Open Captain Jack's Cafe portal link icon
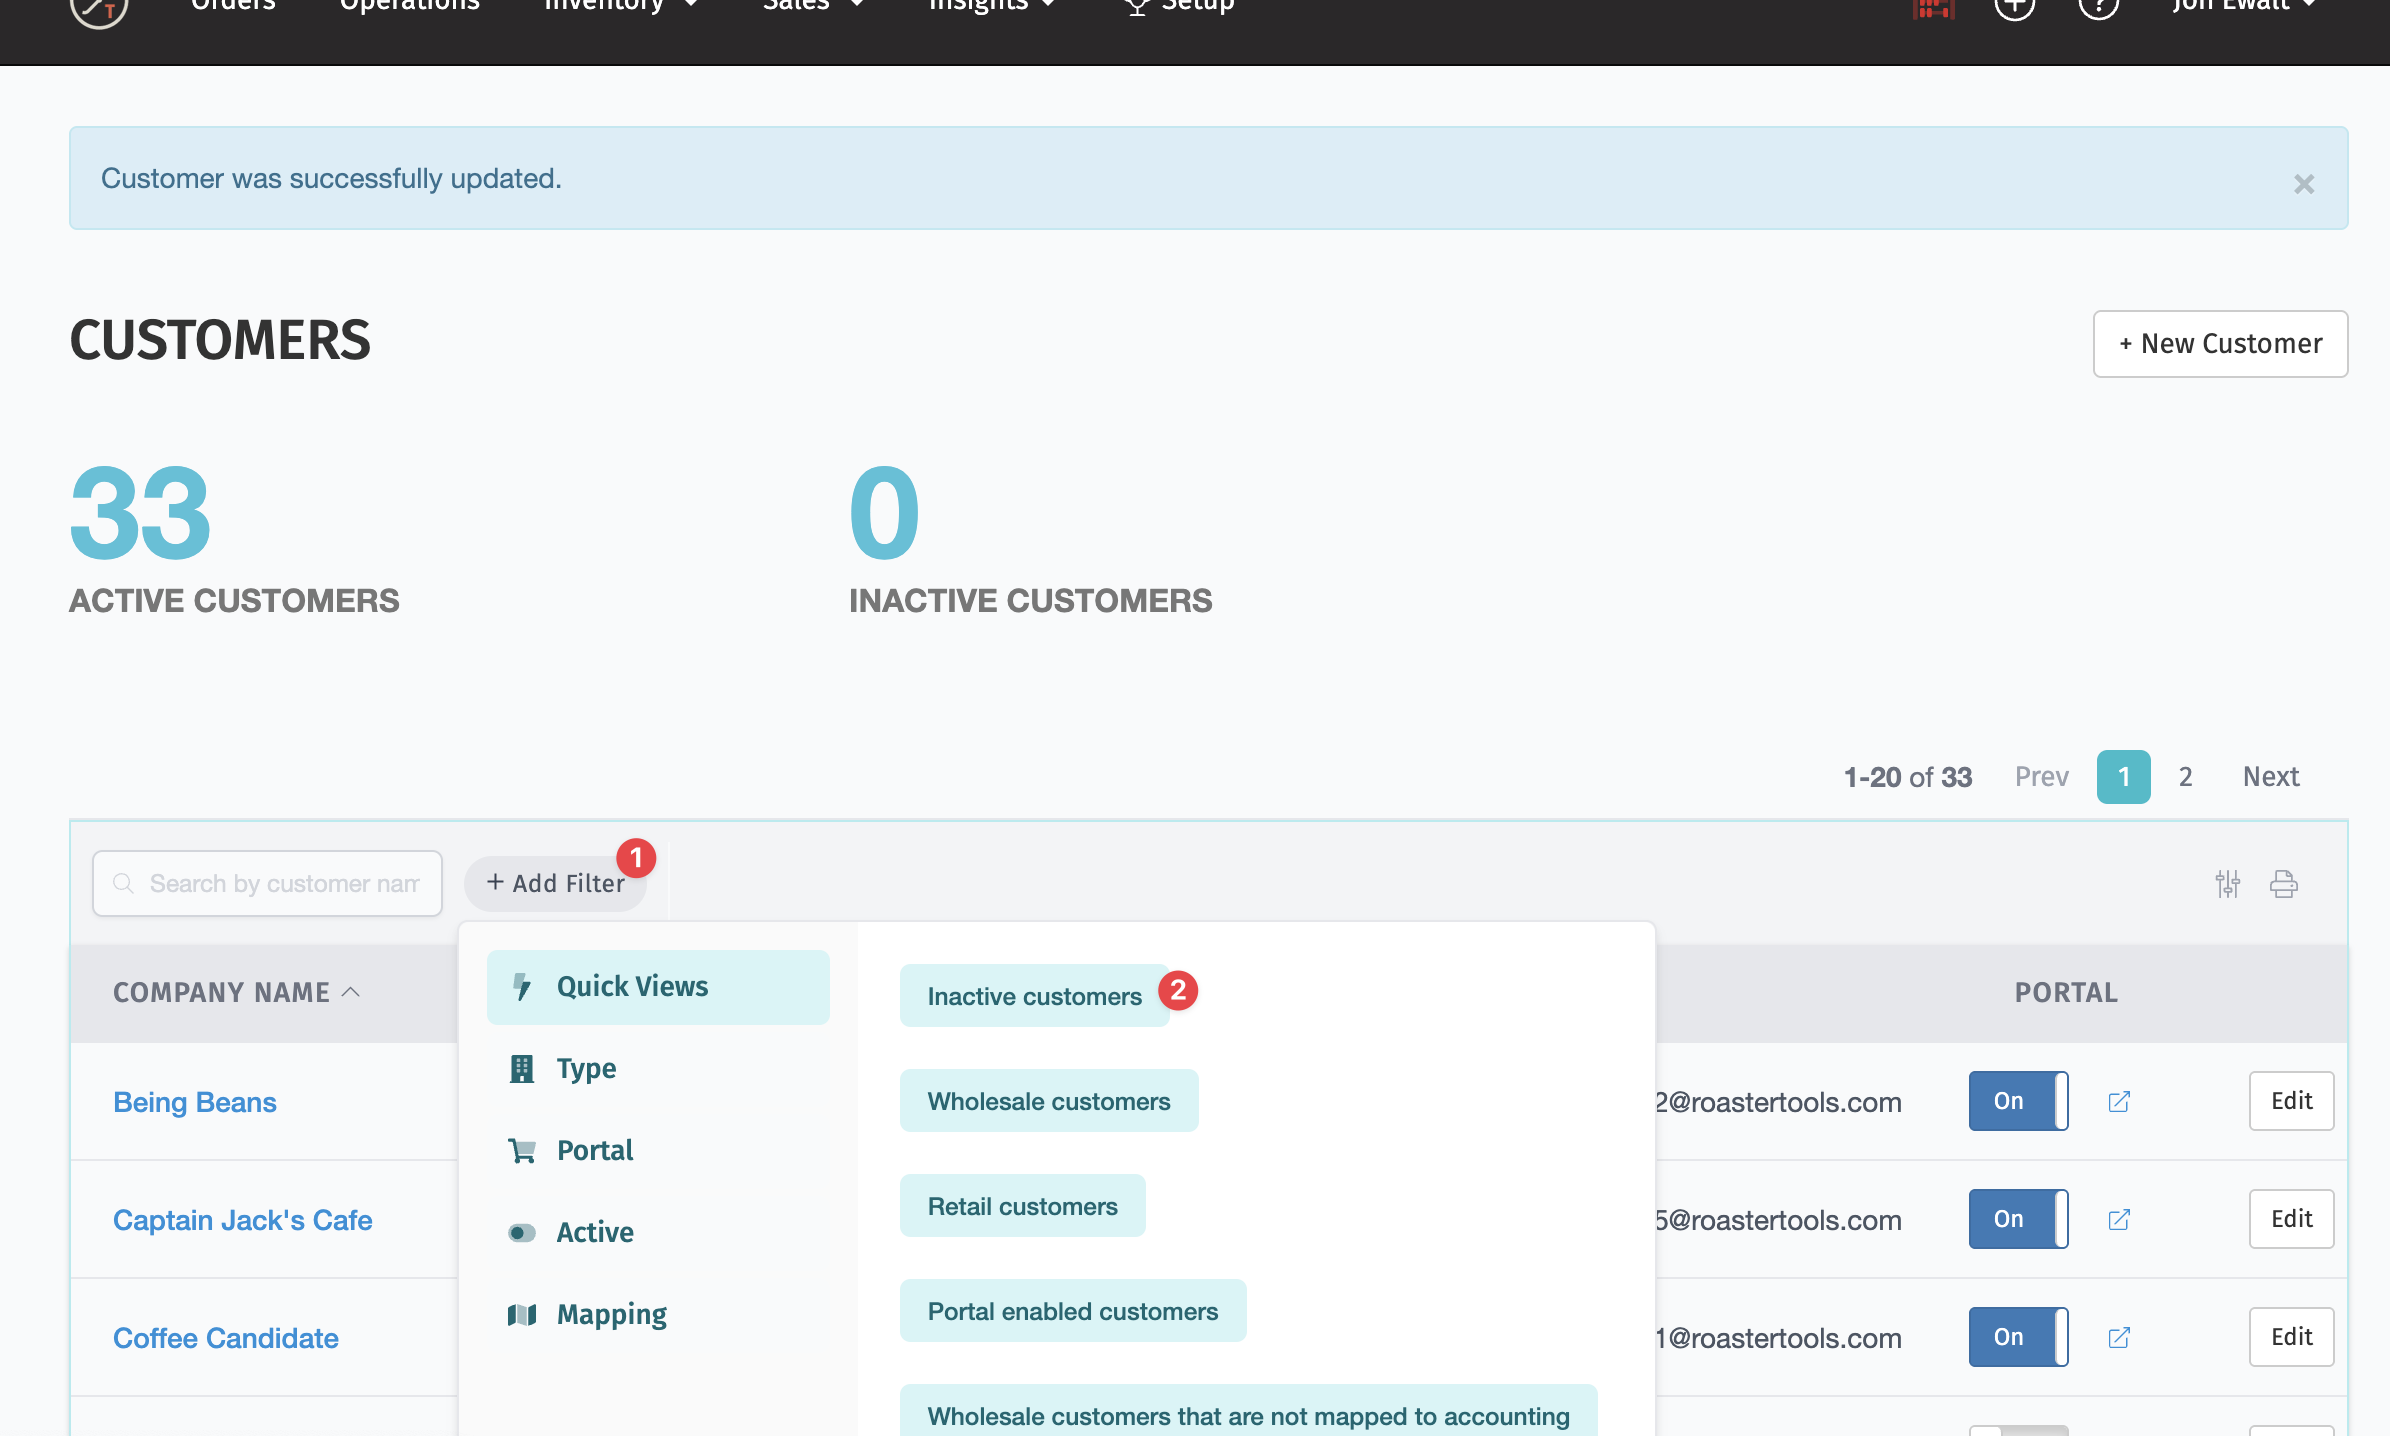Viewport: 2390px width, 1436px height. 2118,1219
